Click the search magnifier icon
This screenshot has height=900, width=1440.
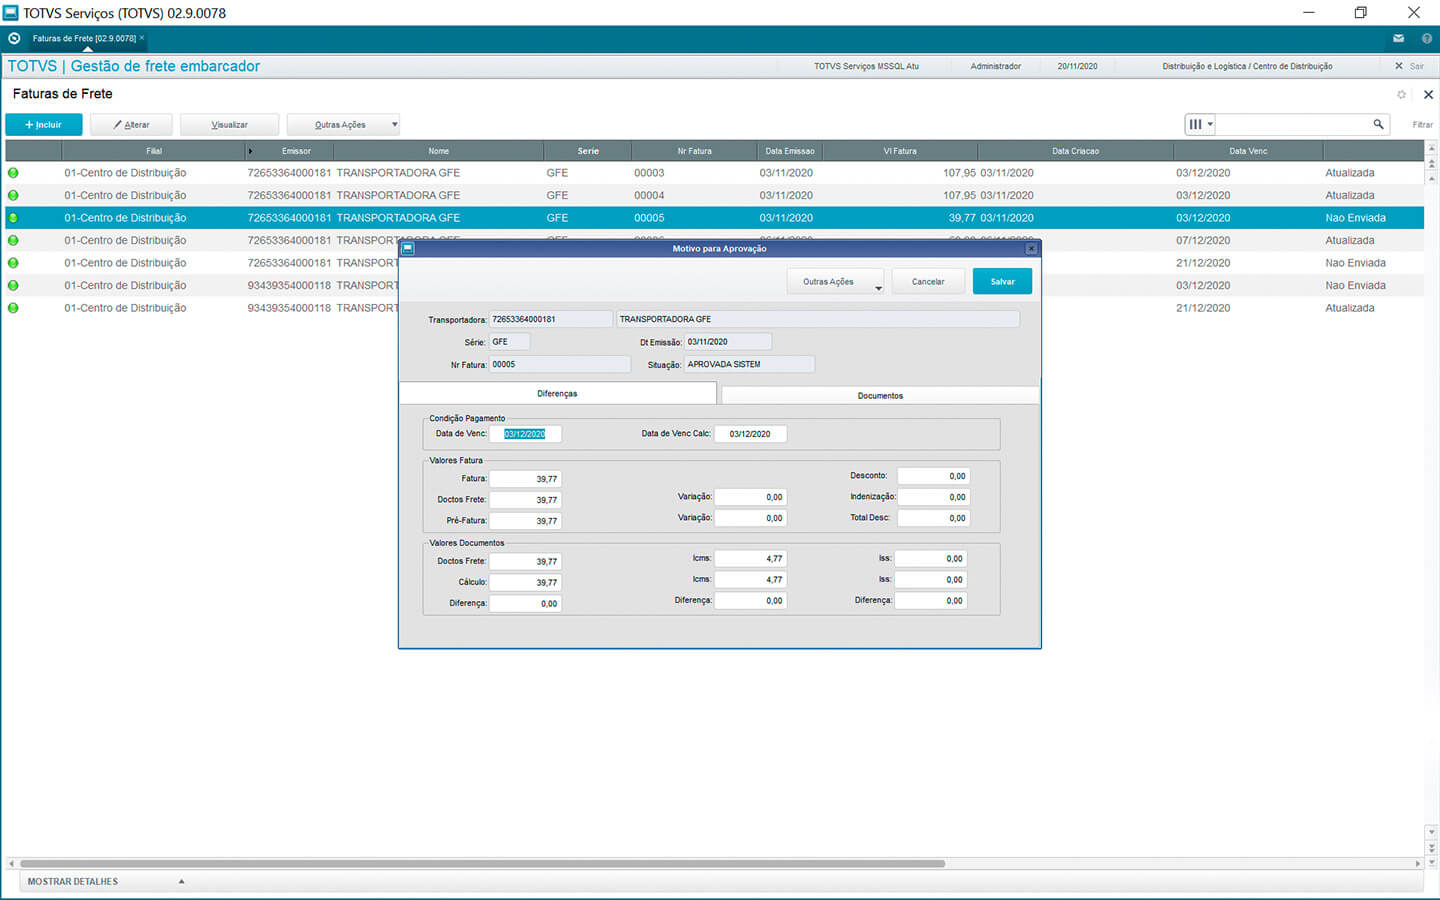1378,124
